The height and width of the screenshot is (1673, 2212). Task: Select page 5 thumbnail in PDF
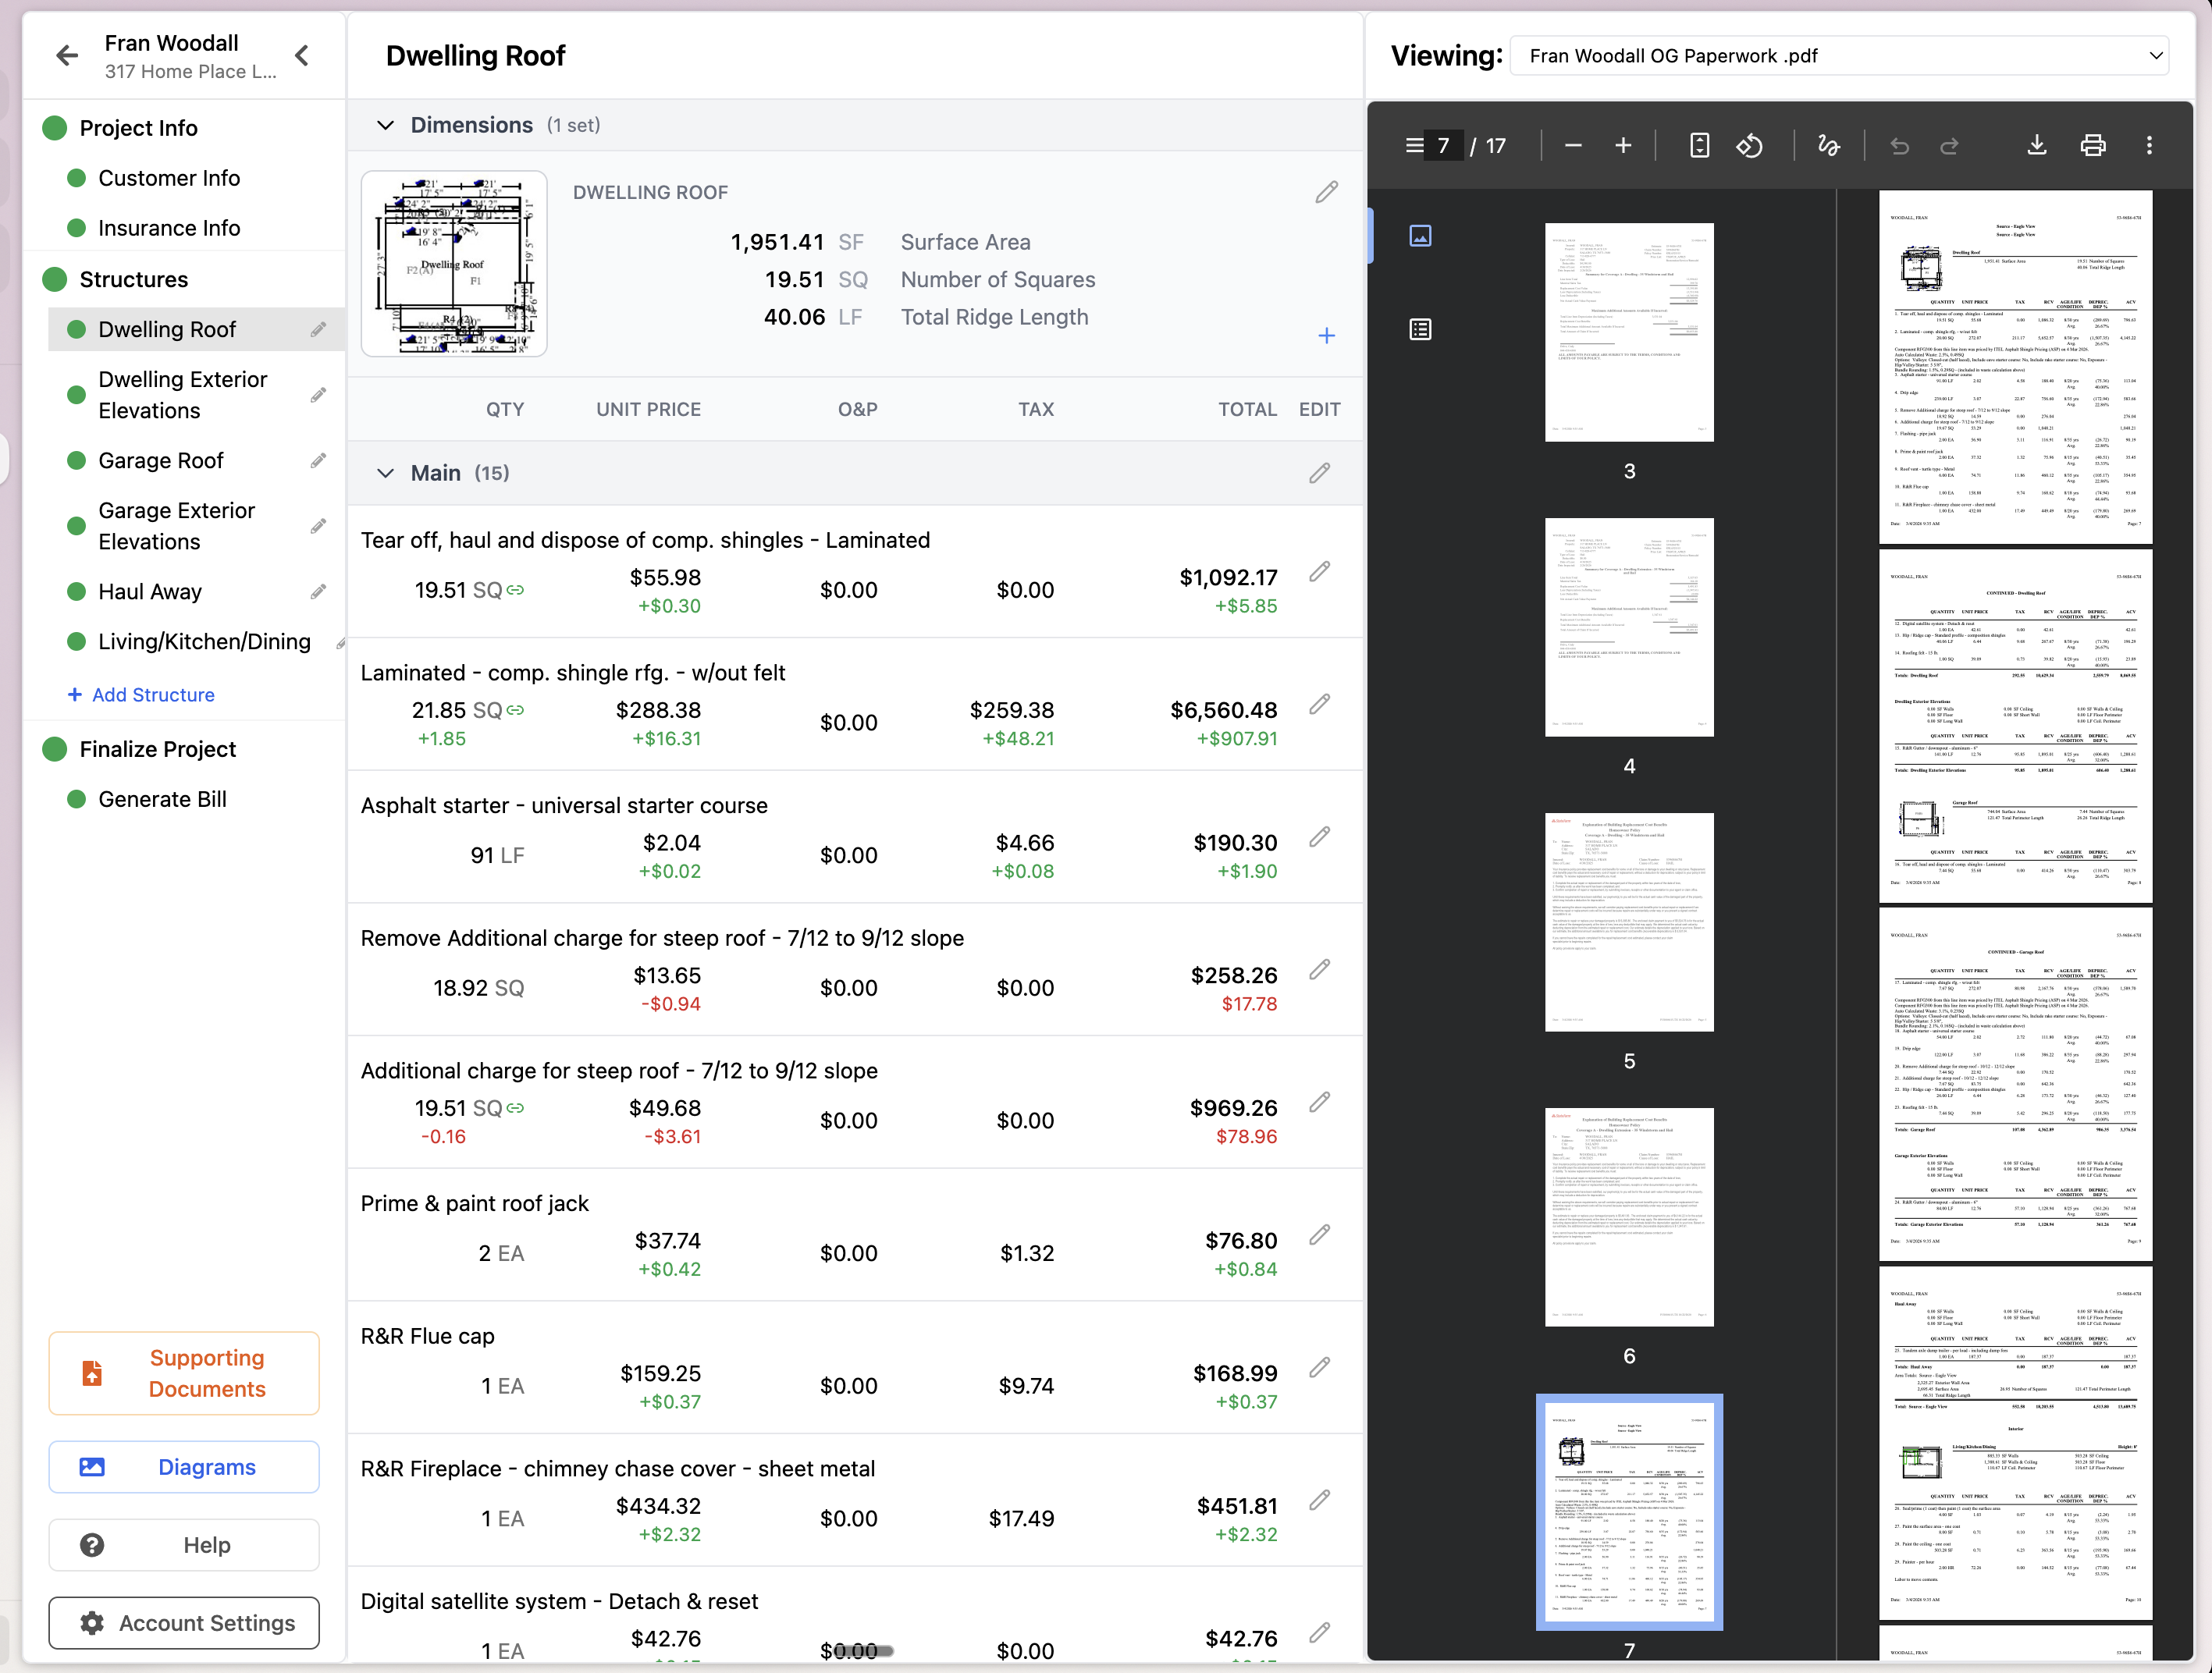coord(1628,921)
